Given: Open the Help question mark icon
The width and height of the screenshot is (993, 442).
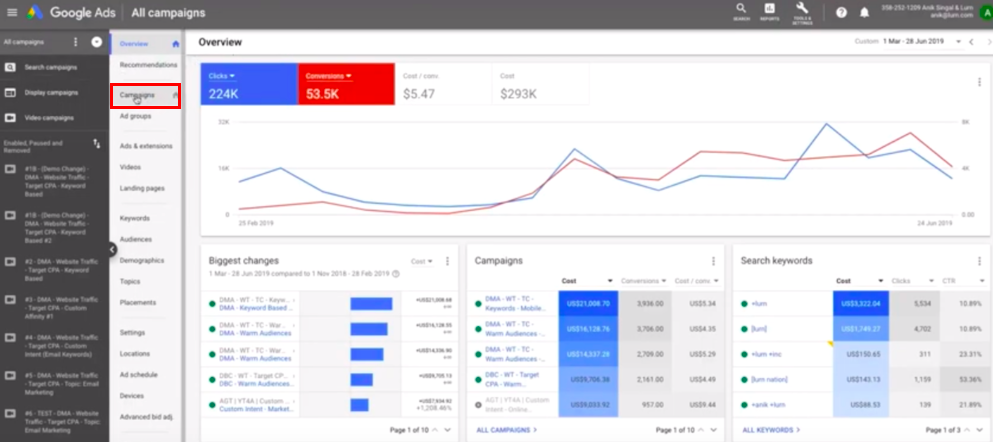Looking at the screenshot, I should (841, 13).
